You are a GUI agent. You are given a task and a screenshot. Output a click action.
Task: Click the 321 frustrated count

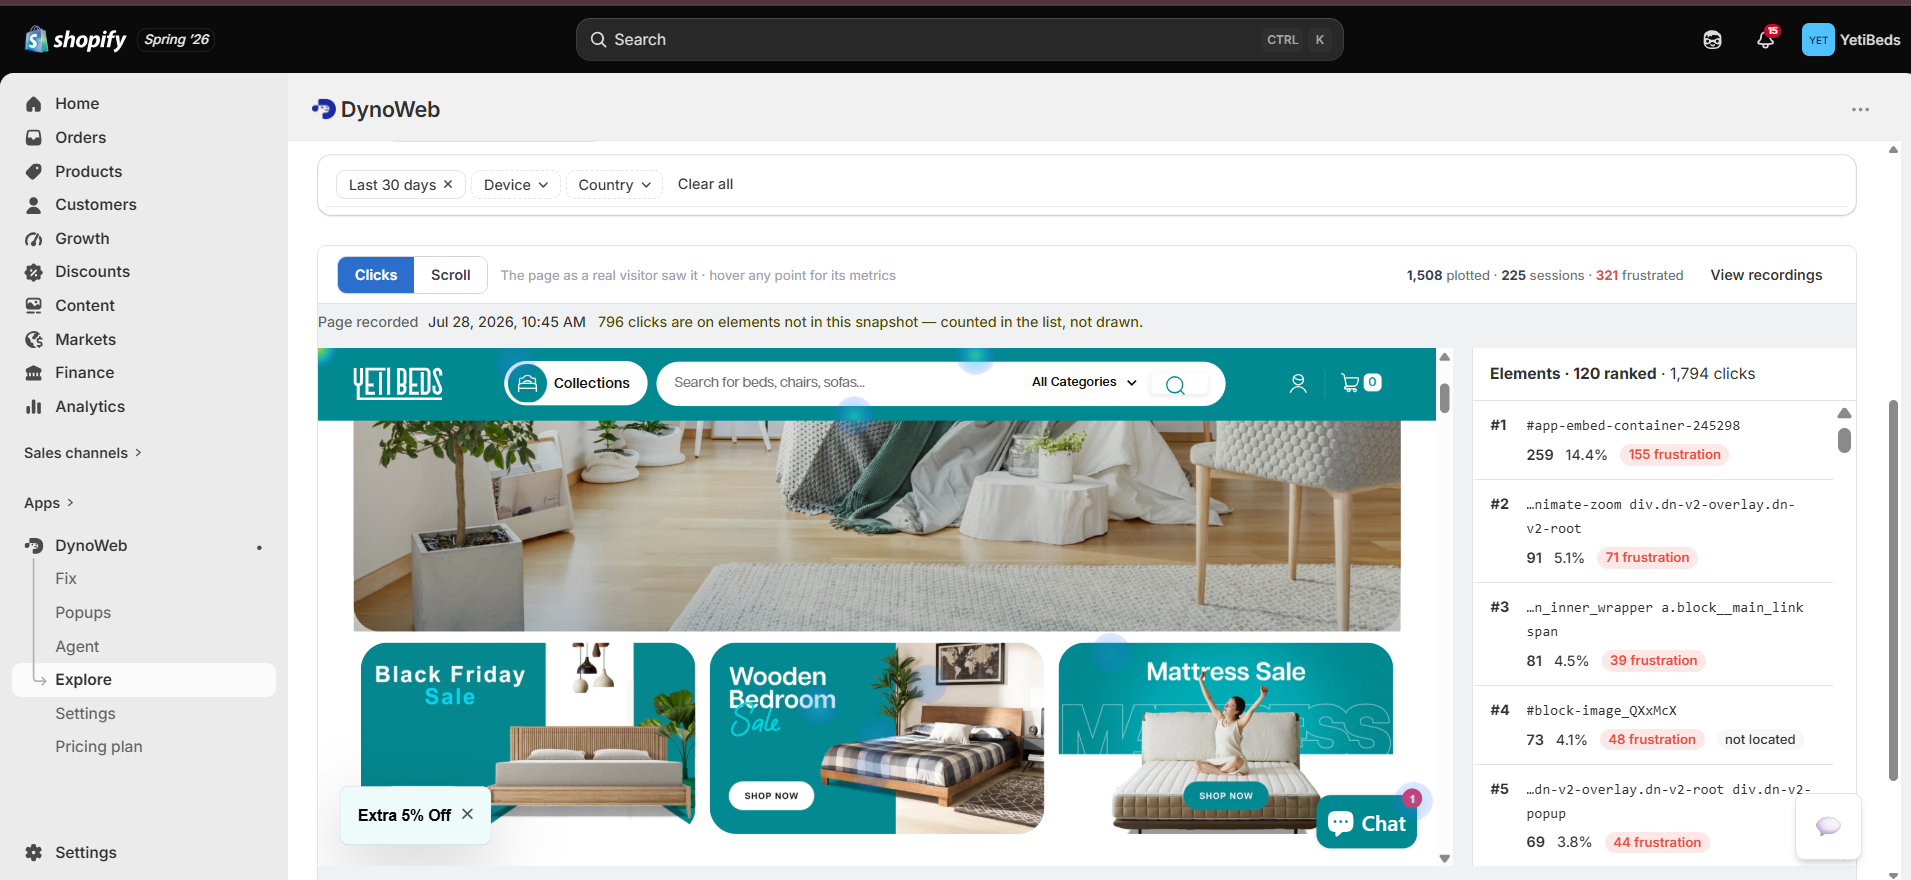pos(1639,275)
